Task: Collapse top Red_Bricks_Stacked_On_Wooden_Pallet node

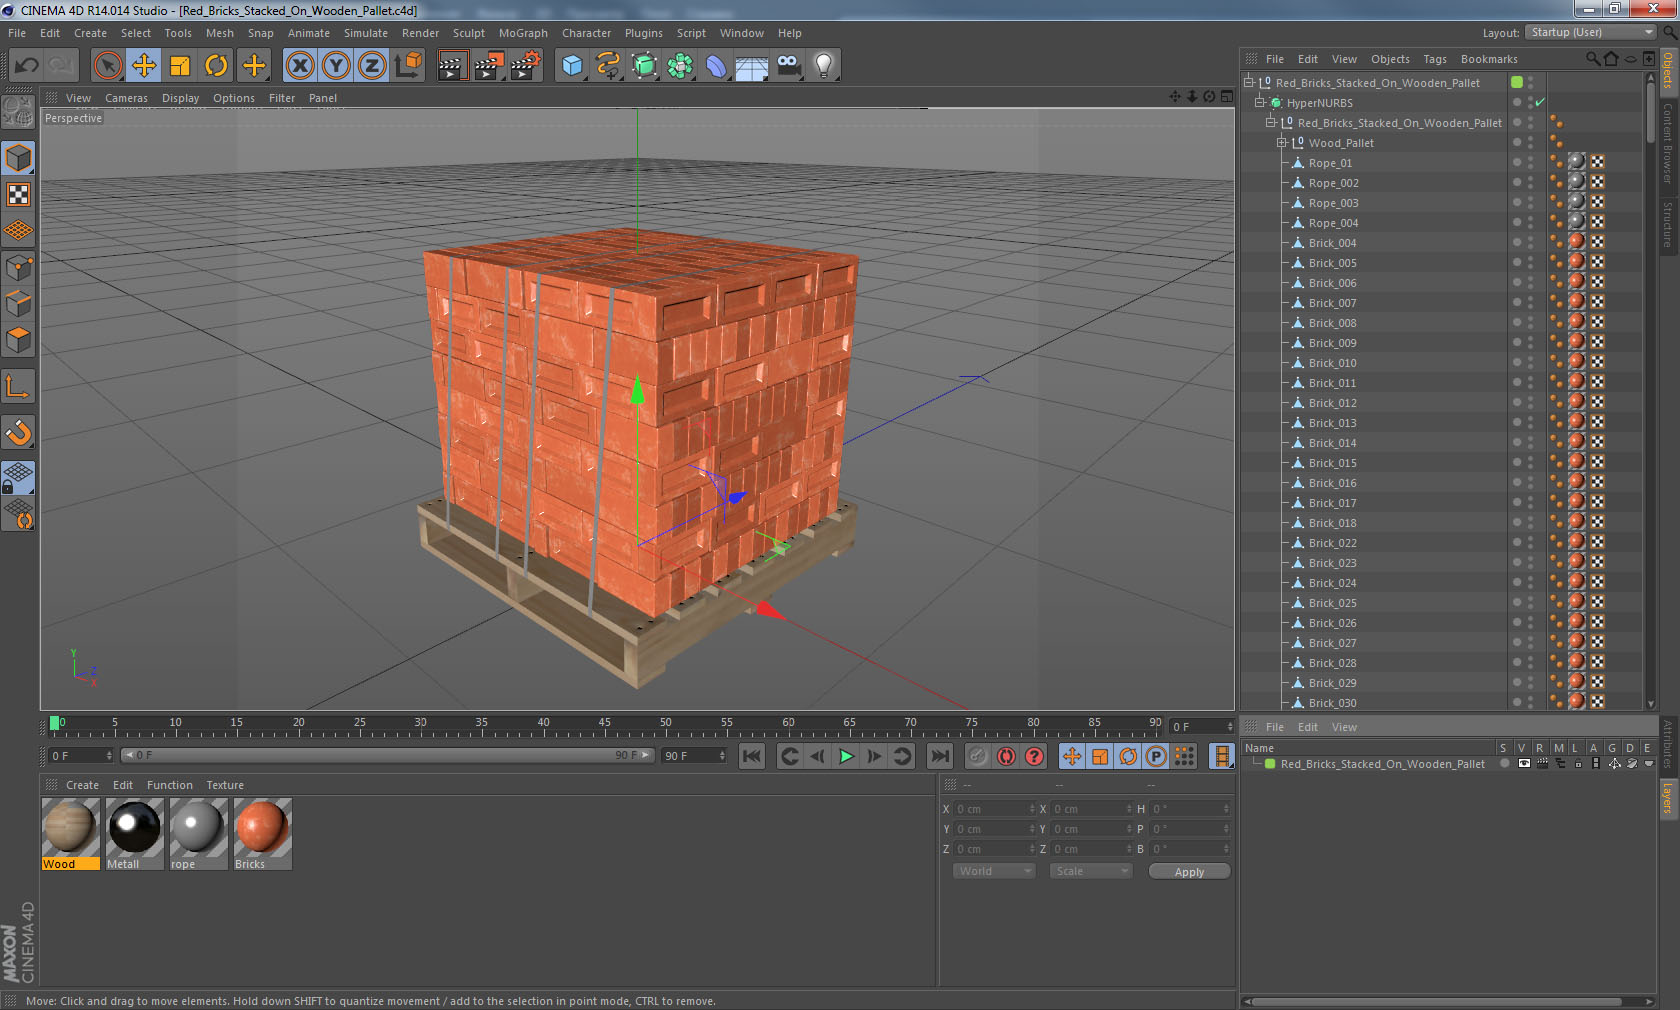Action: pyautogui.click(x=1249, y=83)
